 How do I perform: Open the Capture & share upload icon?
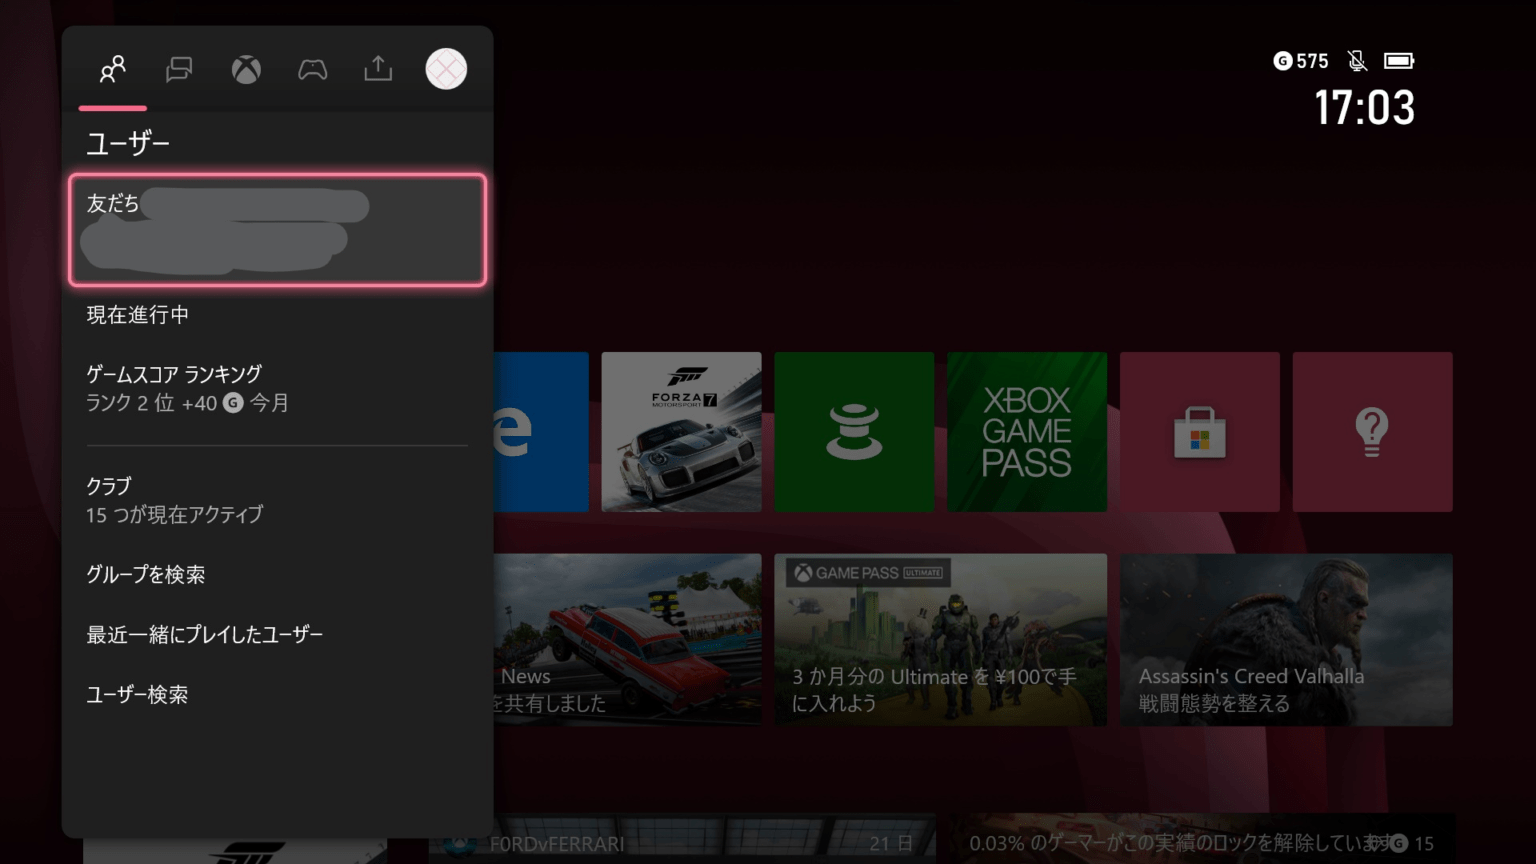click(377, 69)
